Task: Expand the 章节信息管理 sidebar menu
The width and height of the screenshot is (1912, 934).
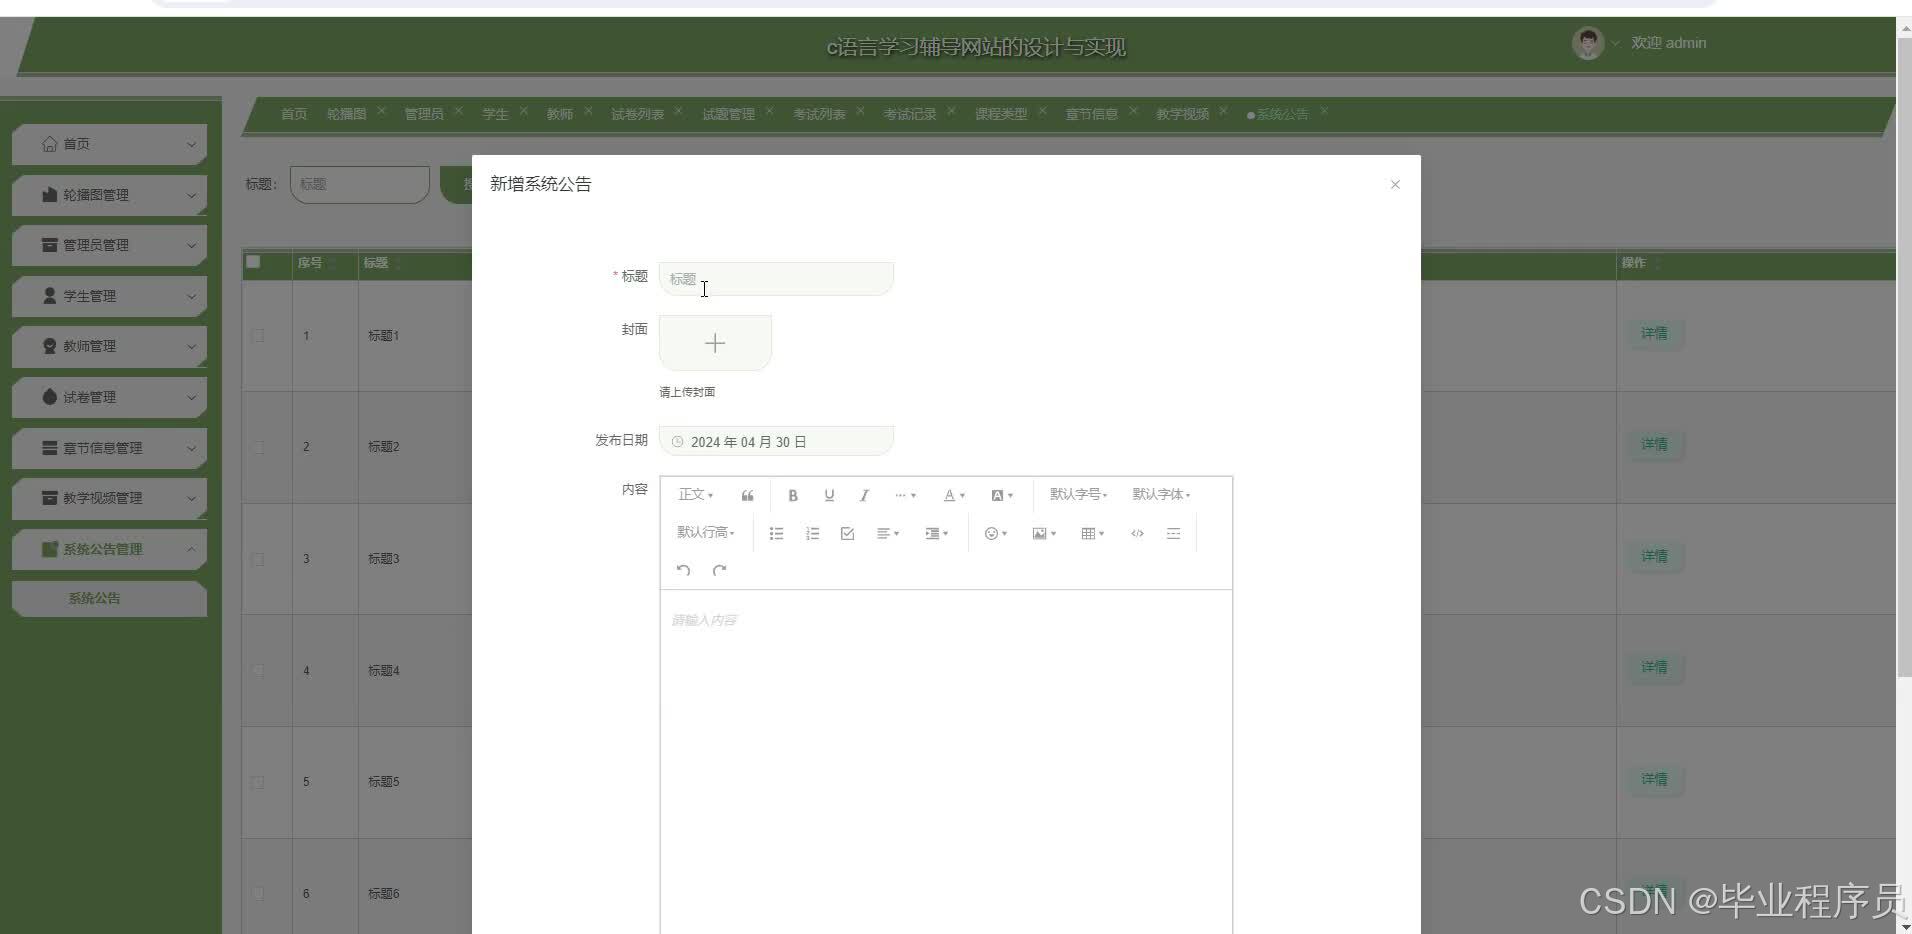Action: pos(109,448)
